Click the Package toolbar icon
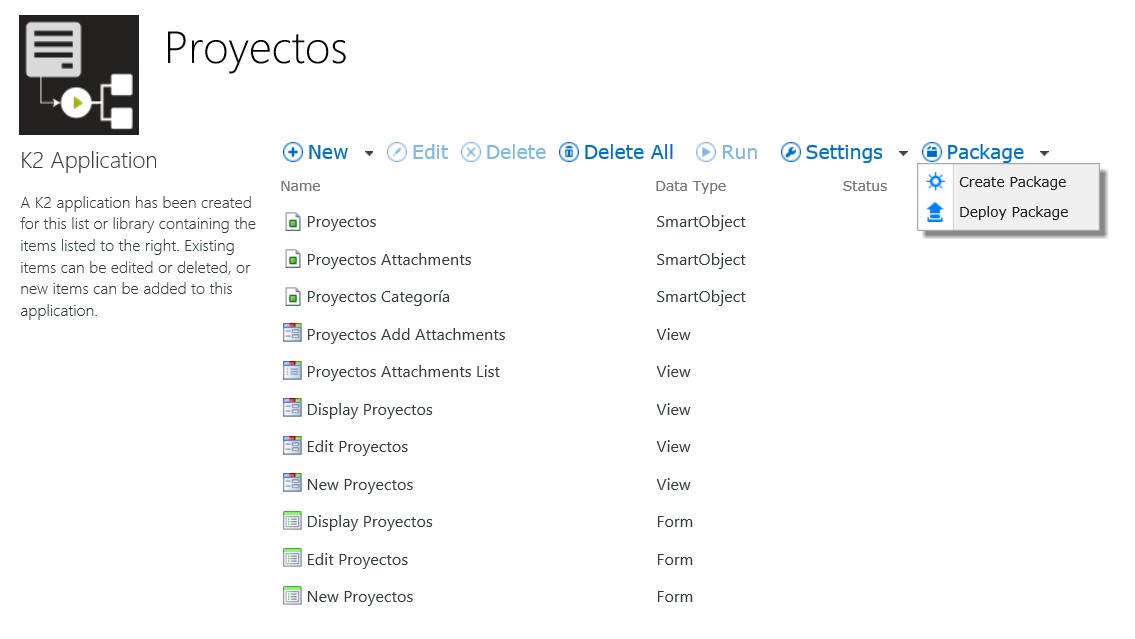This screenshot has height=639, width=1135. 932,153
